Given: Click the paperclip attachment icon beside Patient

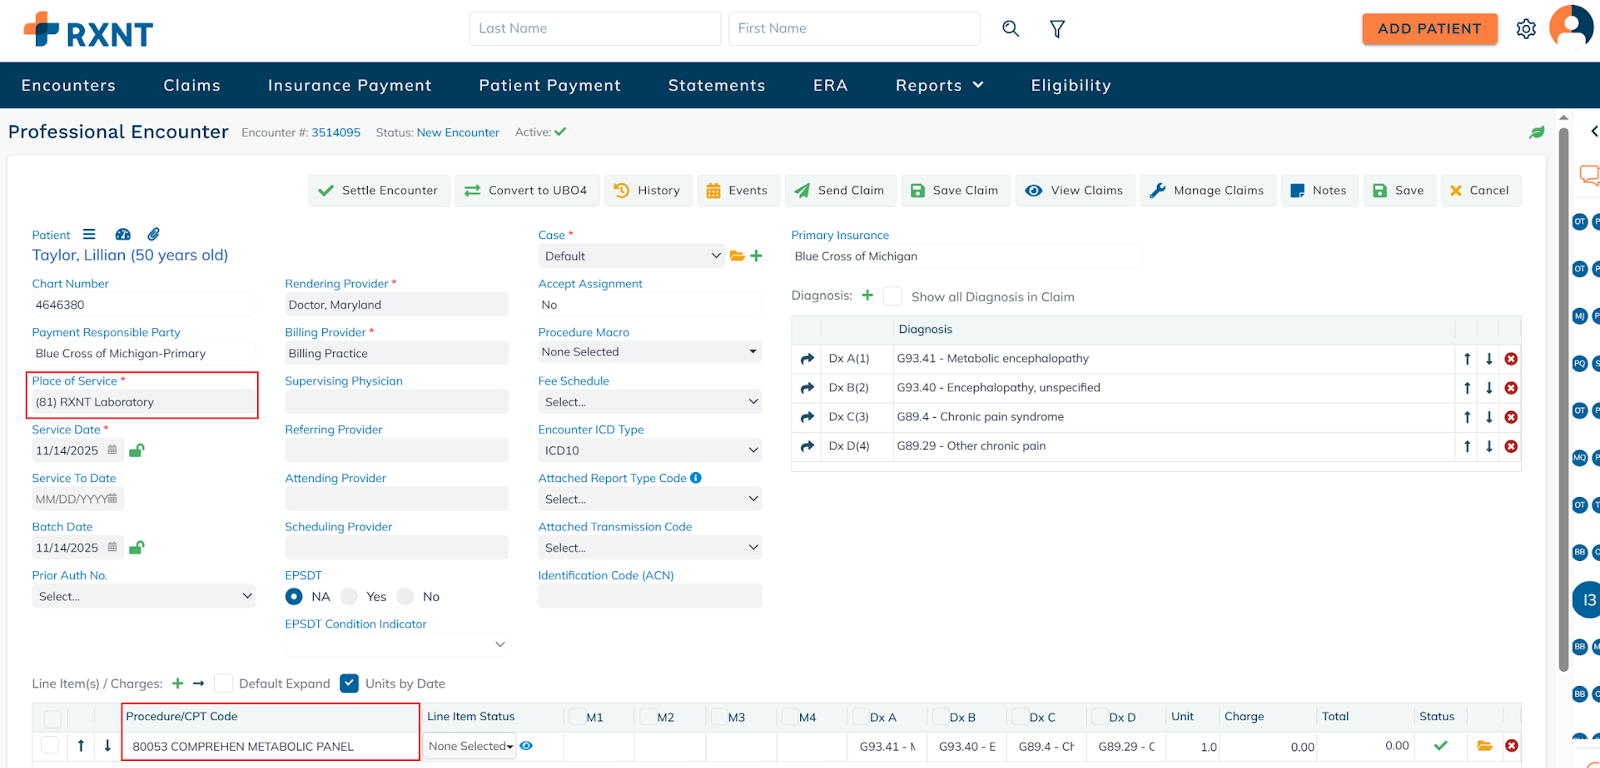Looking at the screenshot, I should pyautogui.click(x=153, y=234).
